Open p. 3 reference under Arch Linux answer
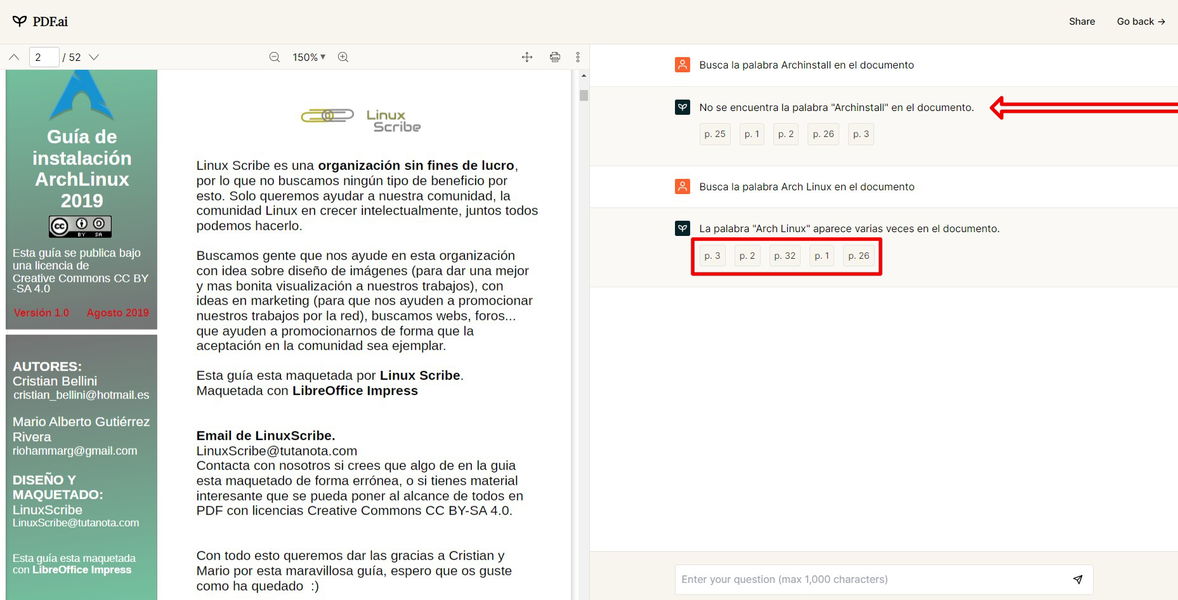The width and height of the screenshot is (1178, 600). point(712,256)
